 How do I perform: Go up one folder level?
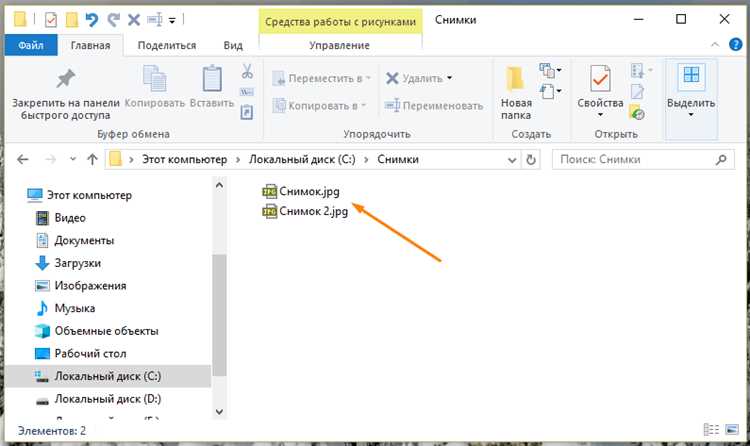[92, 159]
